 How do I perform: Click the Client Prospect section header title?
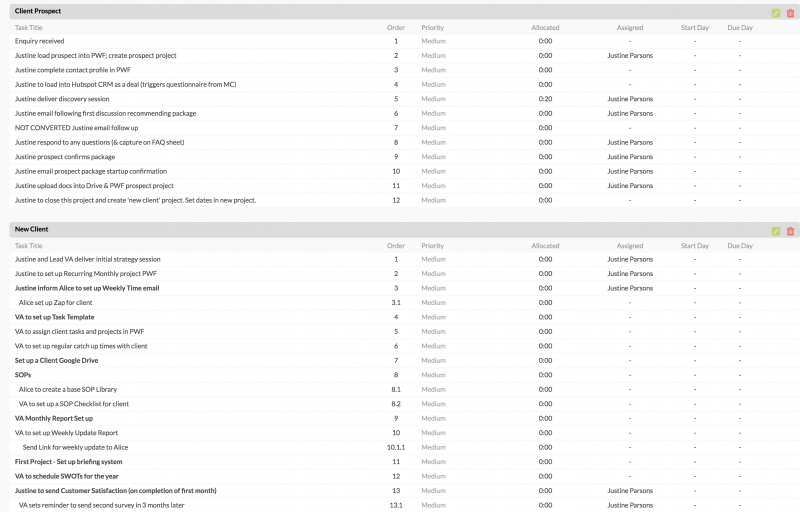point(38,11)
